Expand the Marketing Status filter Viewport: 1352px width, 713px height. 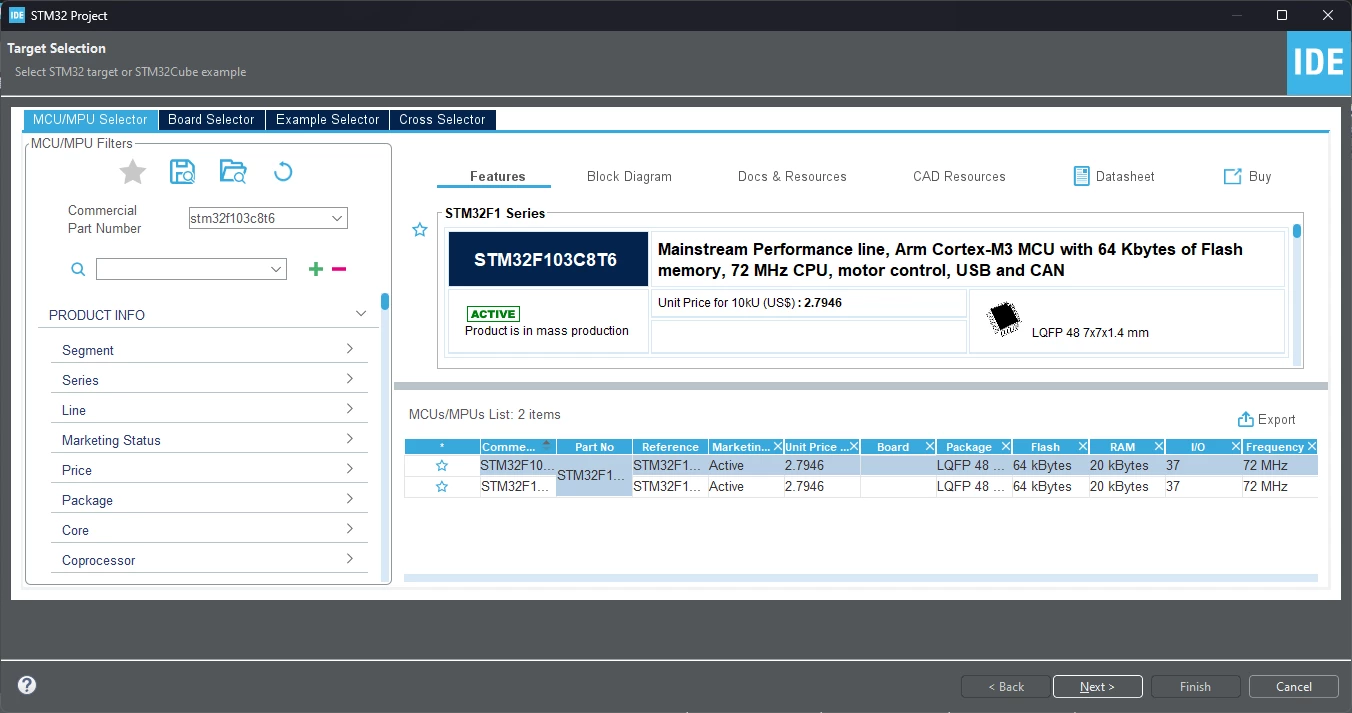point(209,440)
